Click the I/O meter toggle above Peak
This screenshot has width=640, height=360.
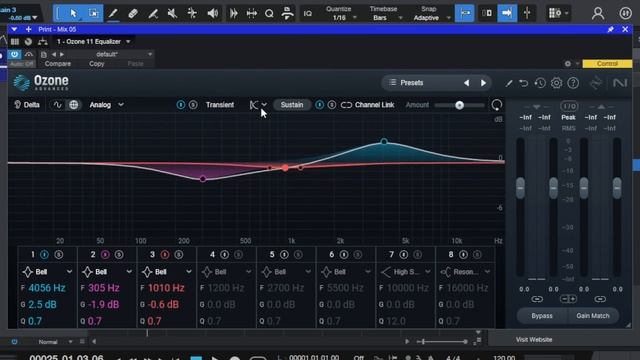(569, 107)
